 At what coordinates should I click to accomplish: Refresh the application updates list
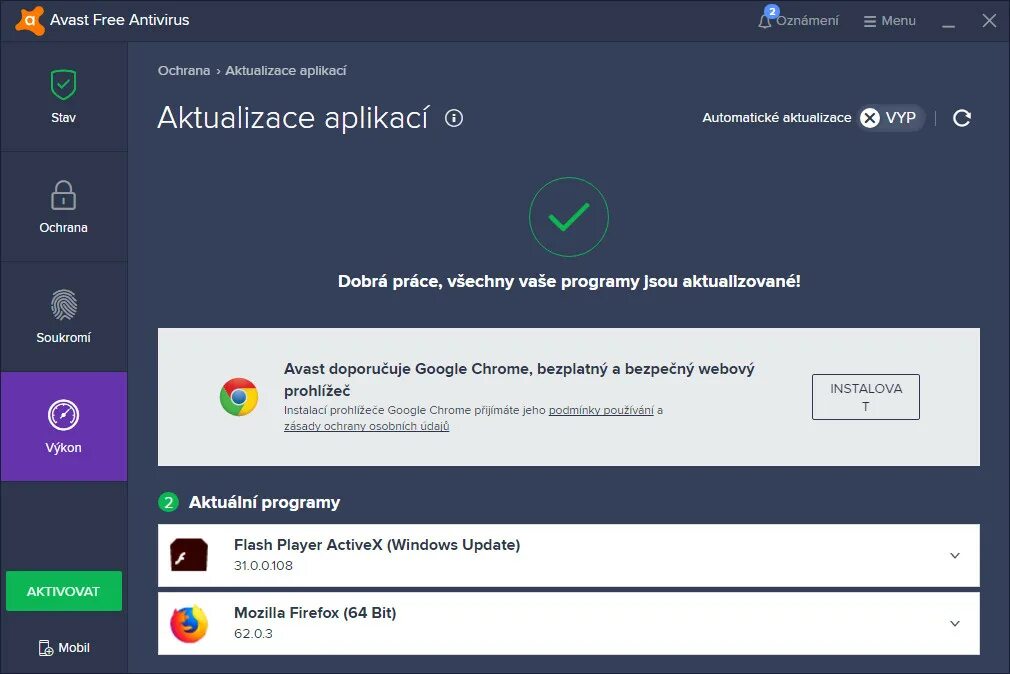coord(962,118)
